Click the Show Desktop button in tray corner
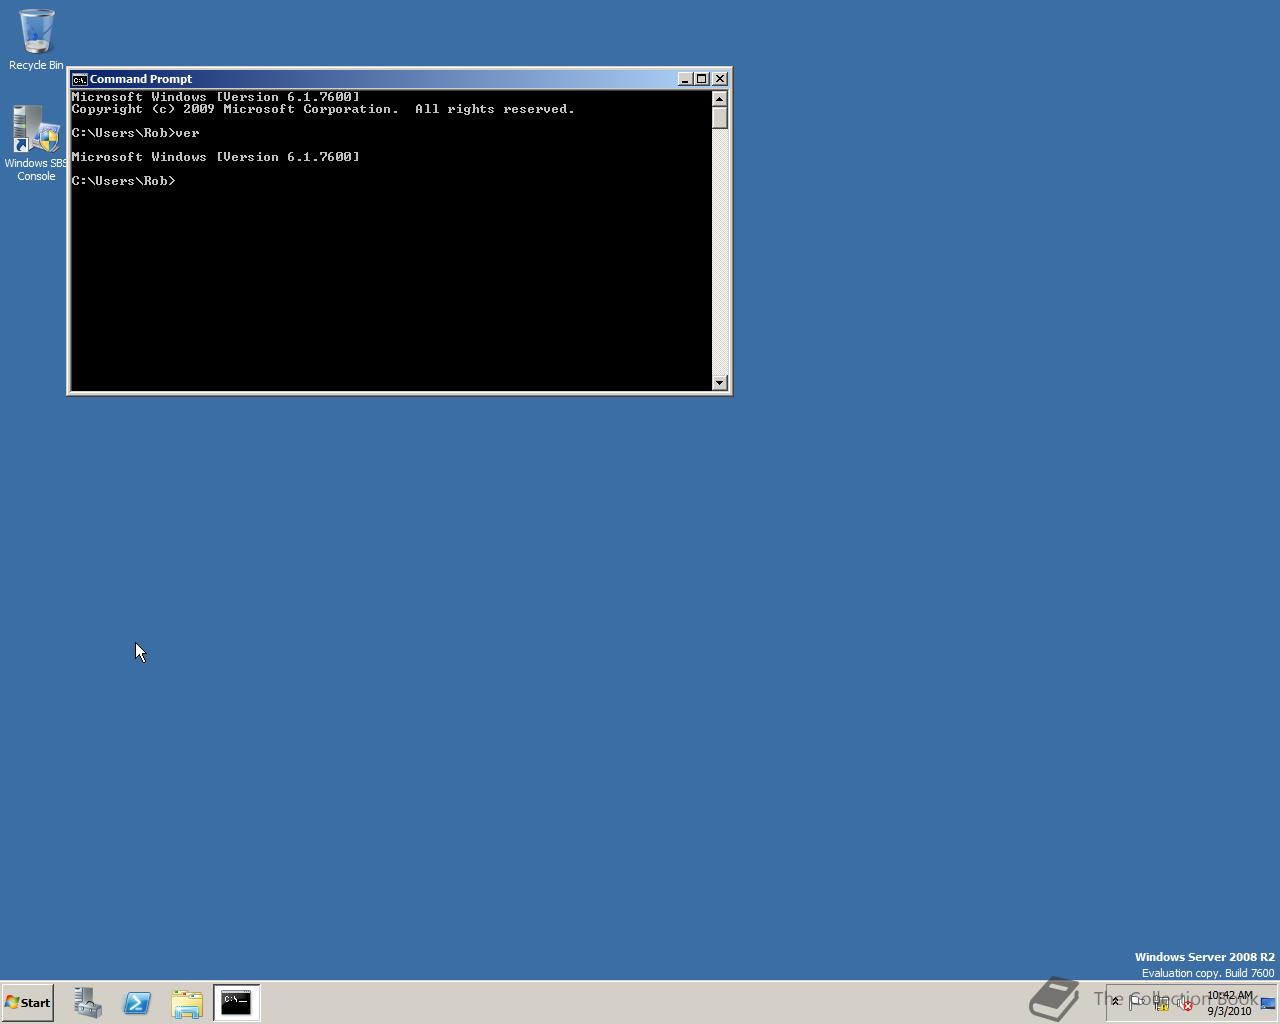 pos(1269,1003)
